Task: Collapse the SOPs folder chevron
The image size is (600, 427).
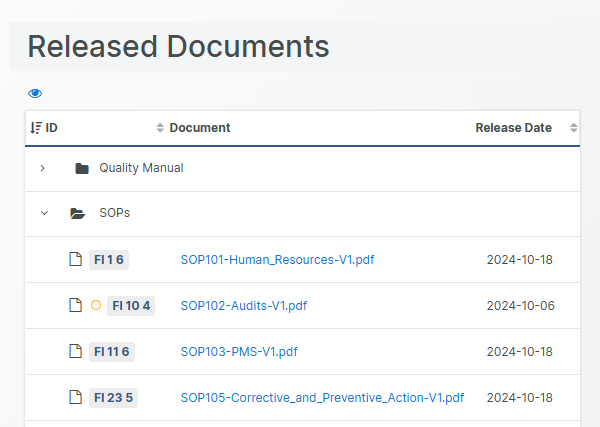Action: click(43, 213)
